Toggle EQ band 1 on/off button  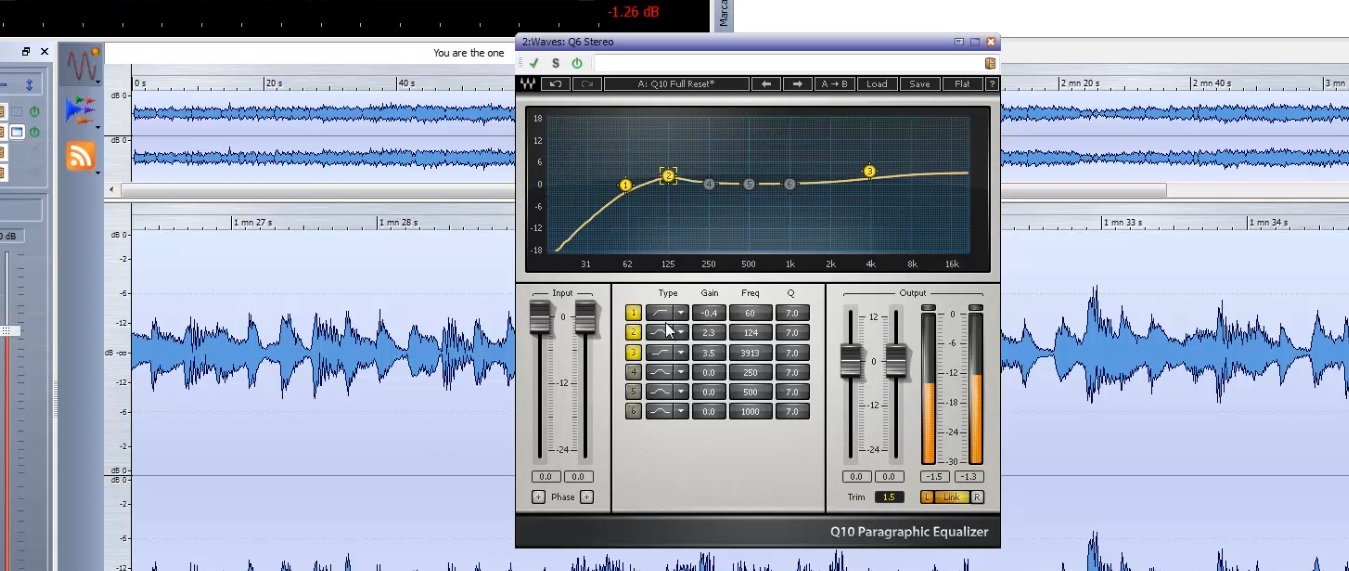[x=633, y=313]
